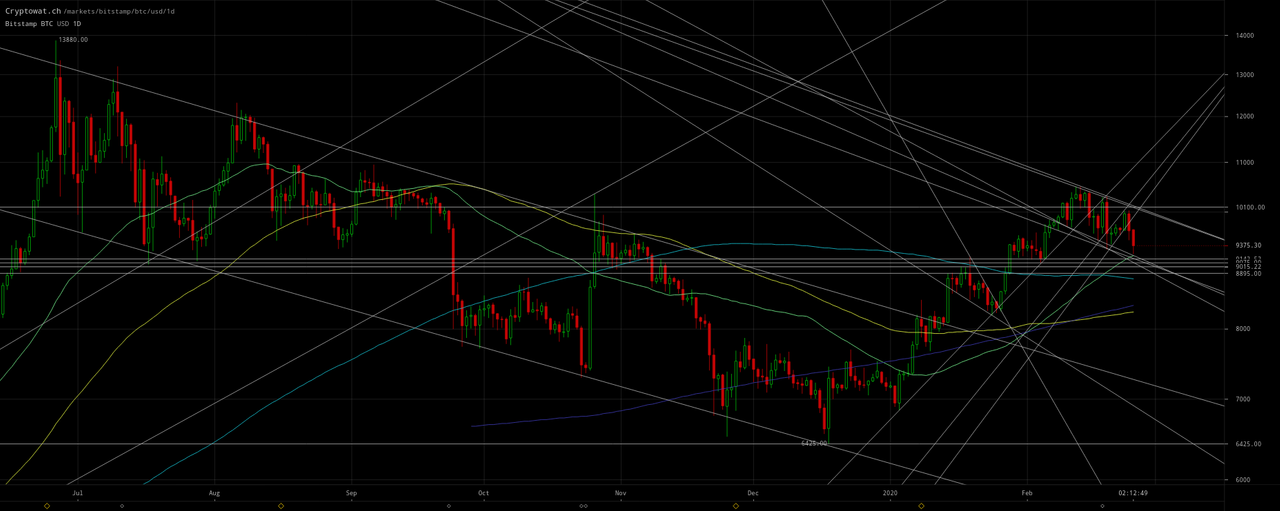1280x511 pixels.
Task: Click the 13880.00 high price label
Action: click(x=73, y=39)
